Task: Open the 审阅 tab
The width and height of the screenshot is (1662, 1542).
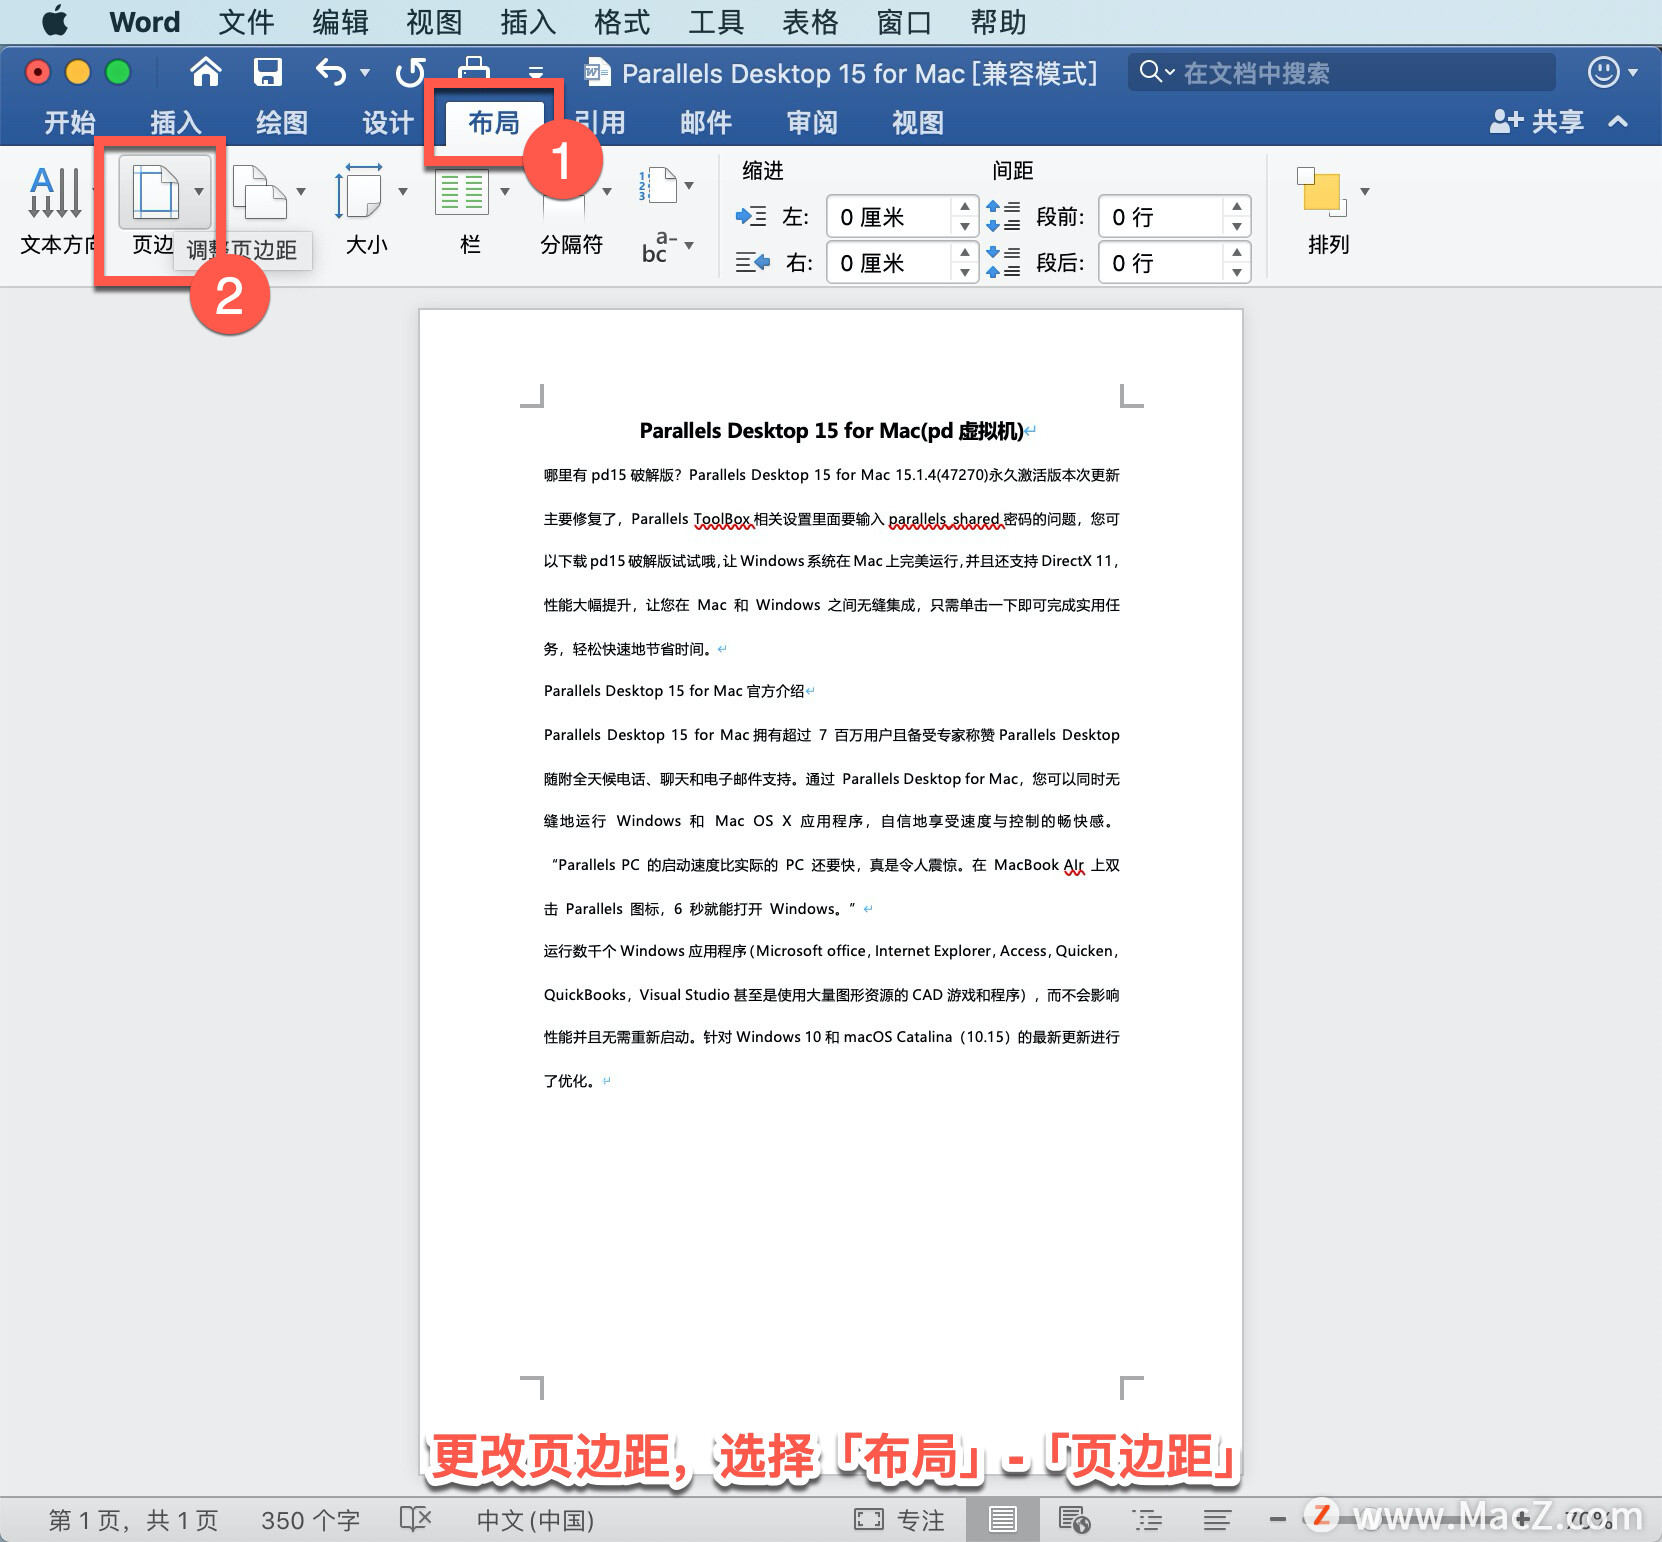Action: click(x=812, y=123)
